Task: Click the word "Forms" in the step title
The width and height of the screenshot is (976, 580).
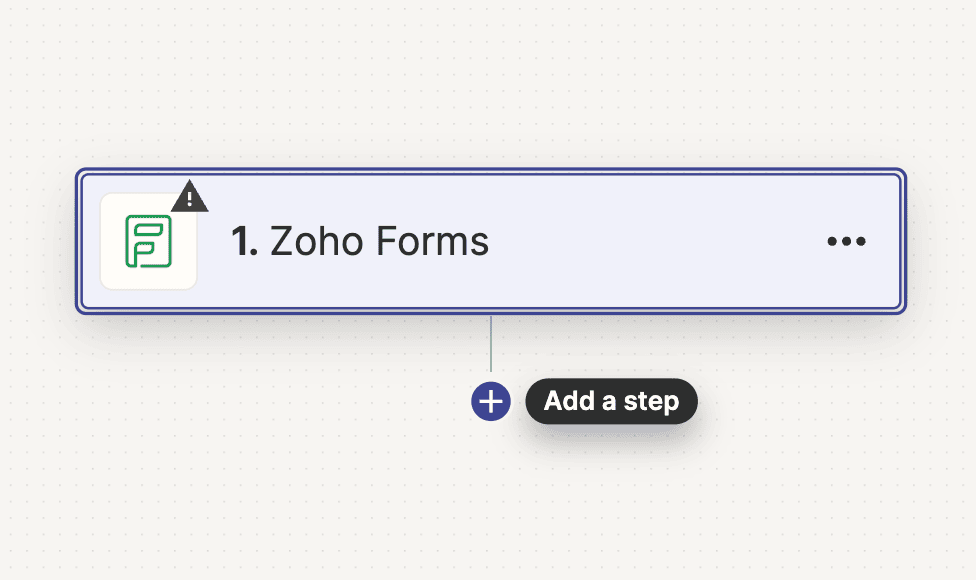Action: pos(435,241)
